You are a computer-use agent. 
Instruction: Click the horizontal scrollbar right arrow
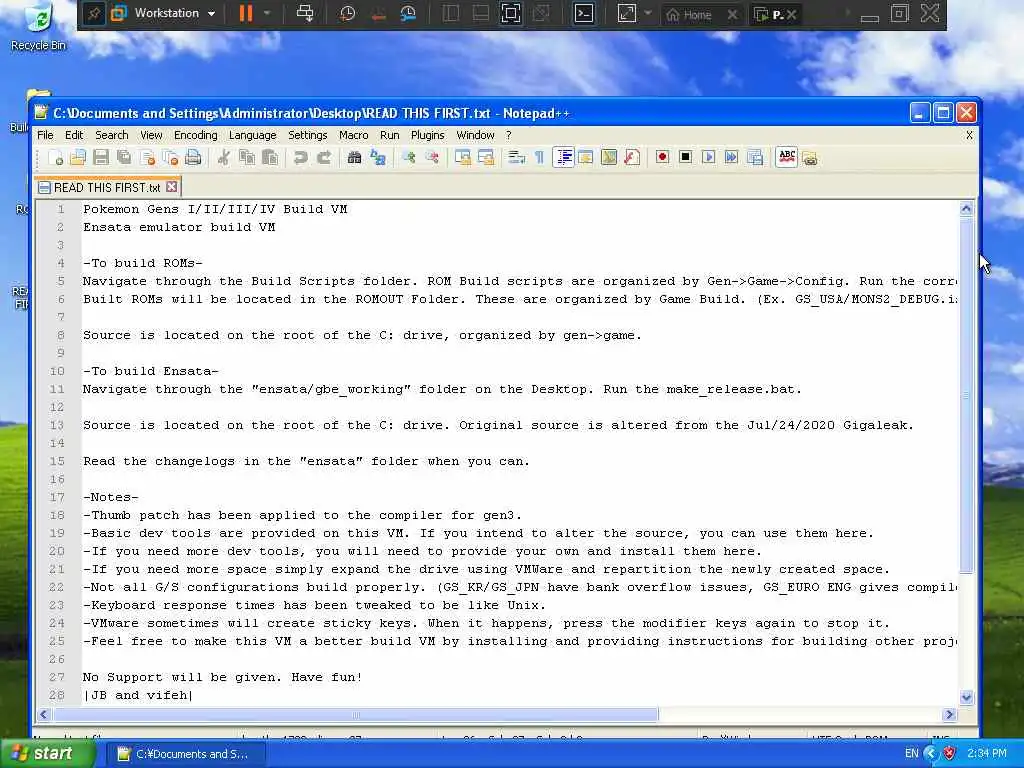[950, 714]
